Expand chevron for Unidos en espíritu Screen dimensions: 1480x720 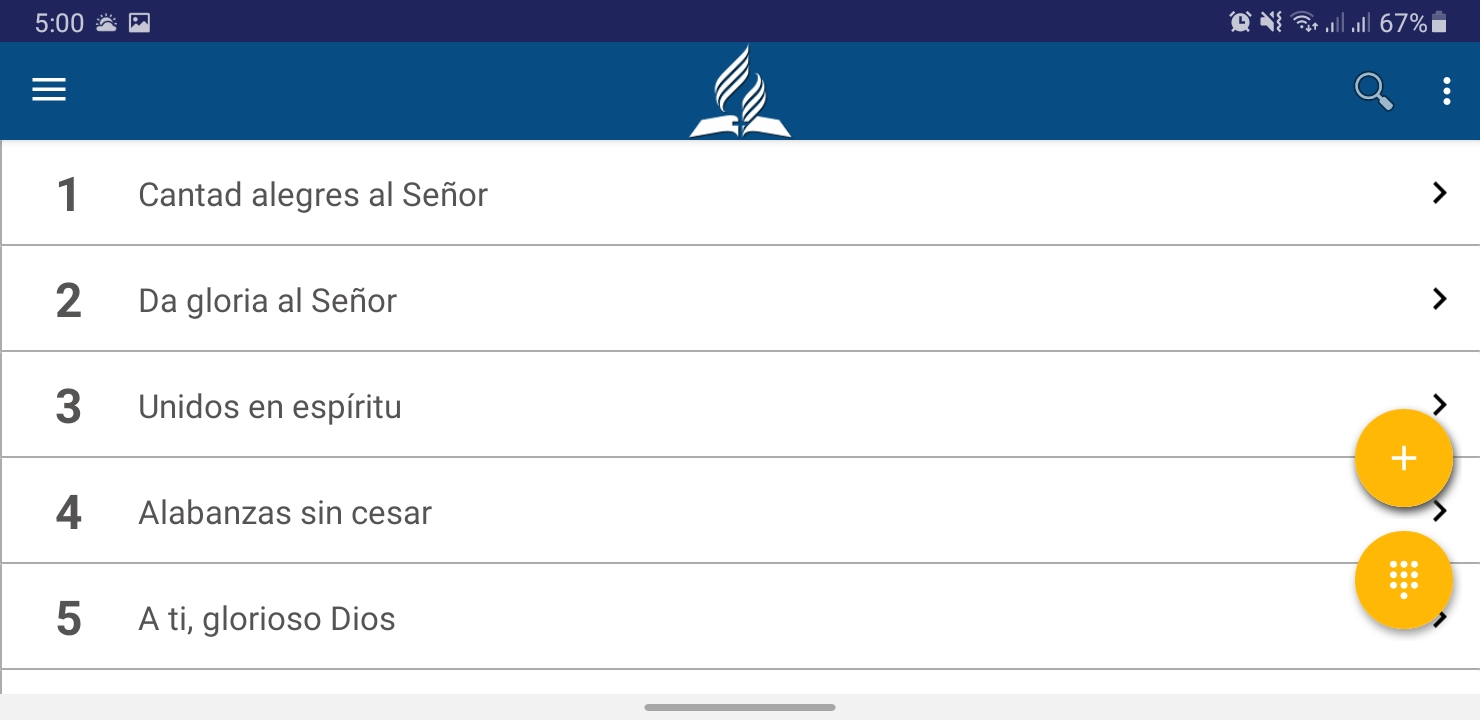tap(1439, 403)
